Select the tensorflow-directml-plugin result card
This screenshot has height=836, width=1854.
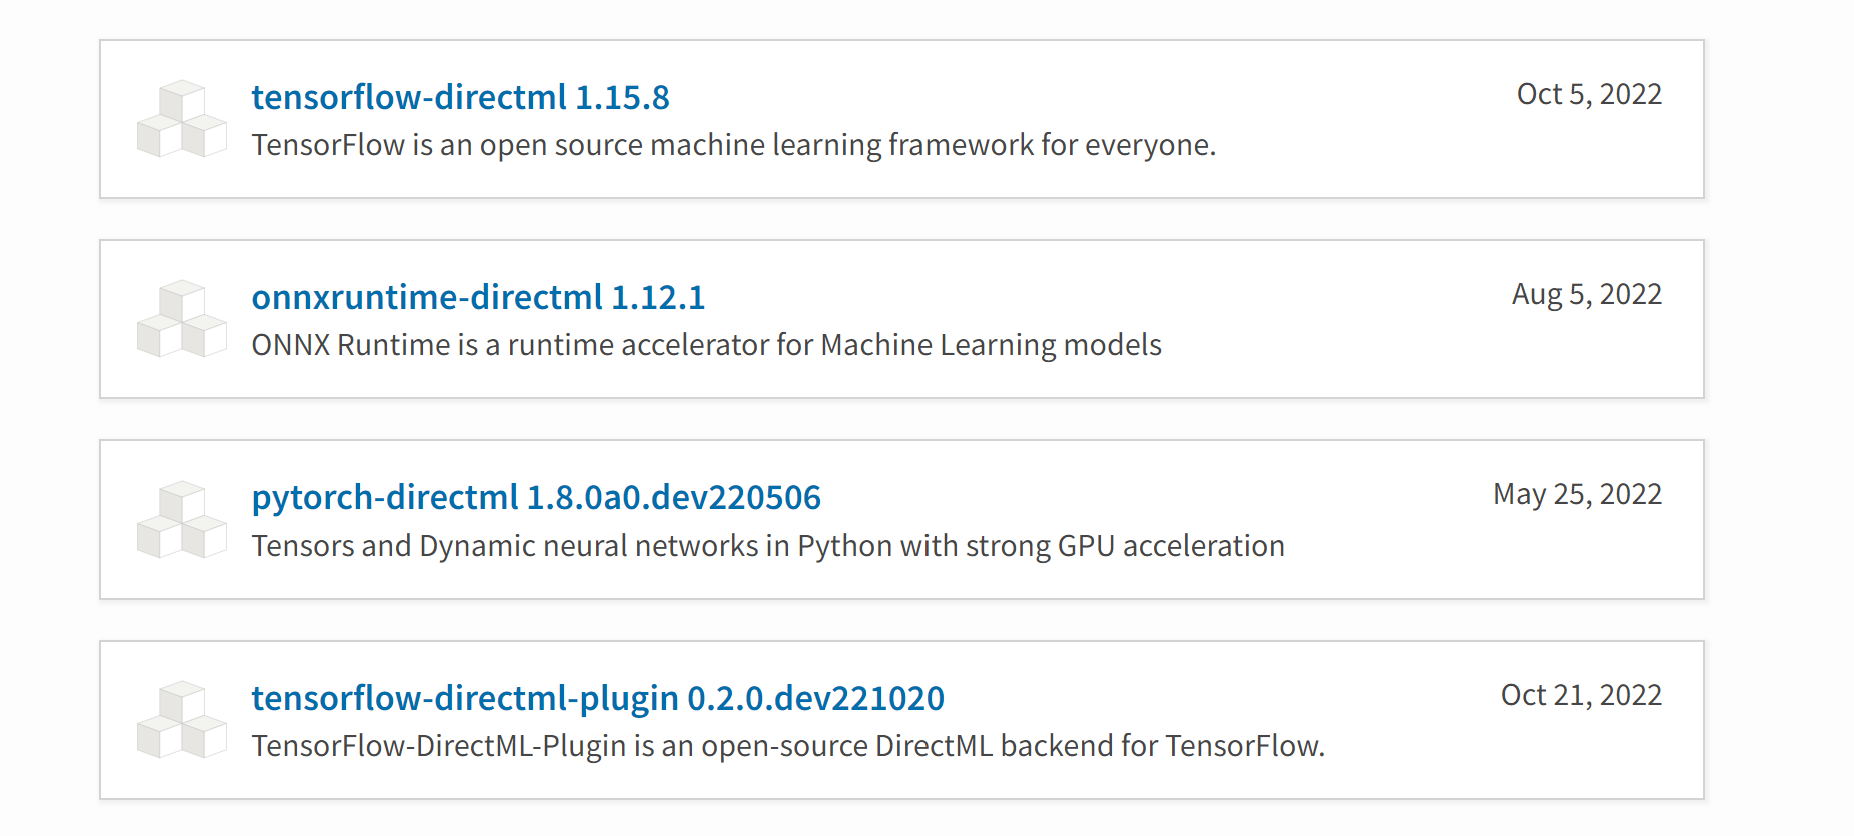[902, 720]
